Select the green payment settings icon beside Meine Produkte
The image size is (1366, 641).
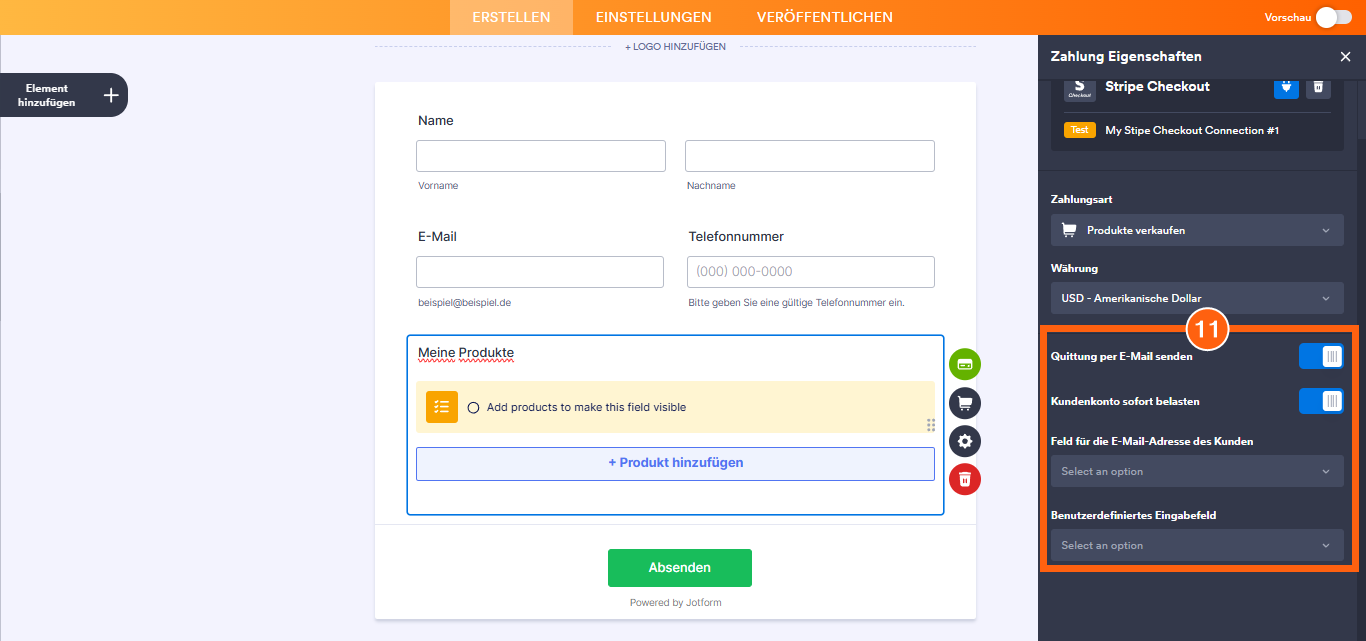pos(964,364)
